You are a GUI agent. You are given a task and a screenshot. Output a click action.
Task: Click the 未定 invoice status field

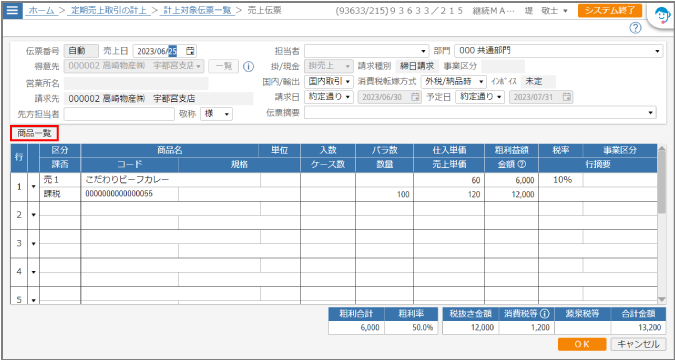538,81
